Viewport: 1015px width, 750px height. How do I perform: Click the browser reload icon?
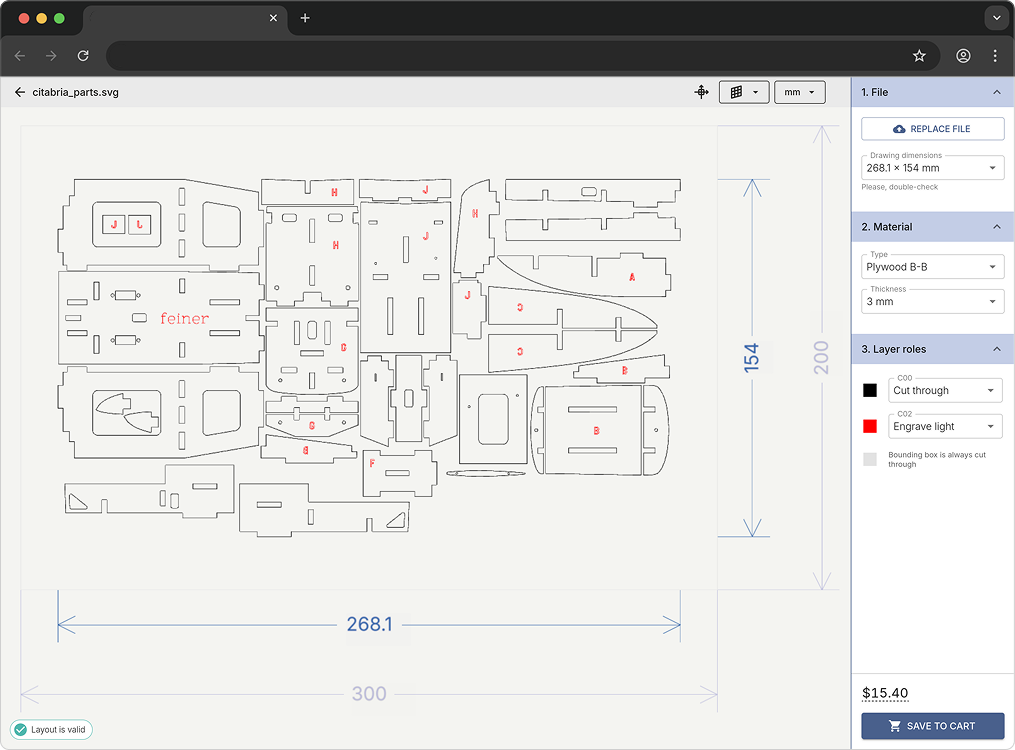83,56
